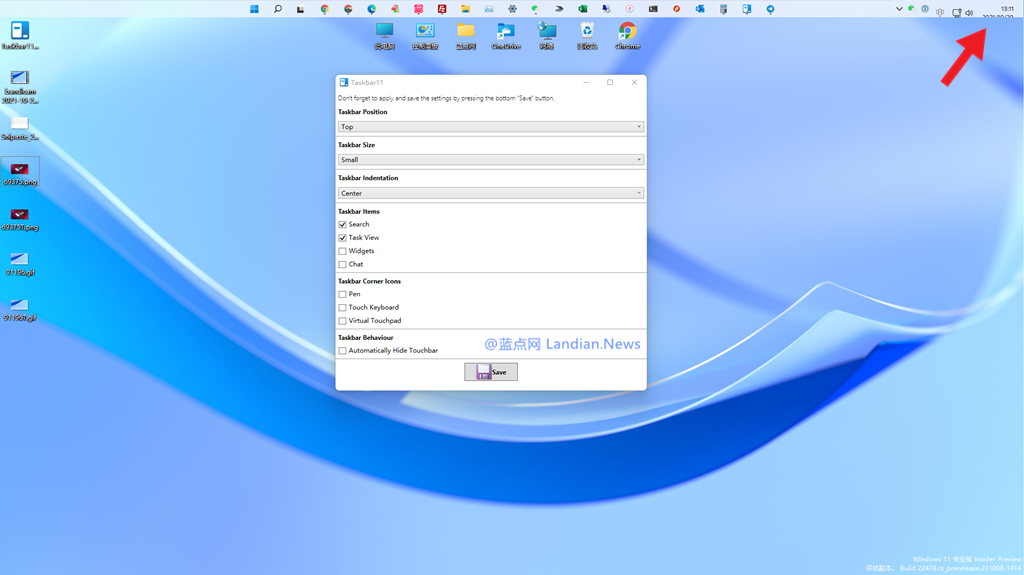Open the Taskbar Indentation dropdown showing Center

pos(490,193)
